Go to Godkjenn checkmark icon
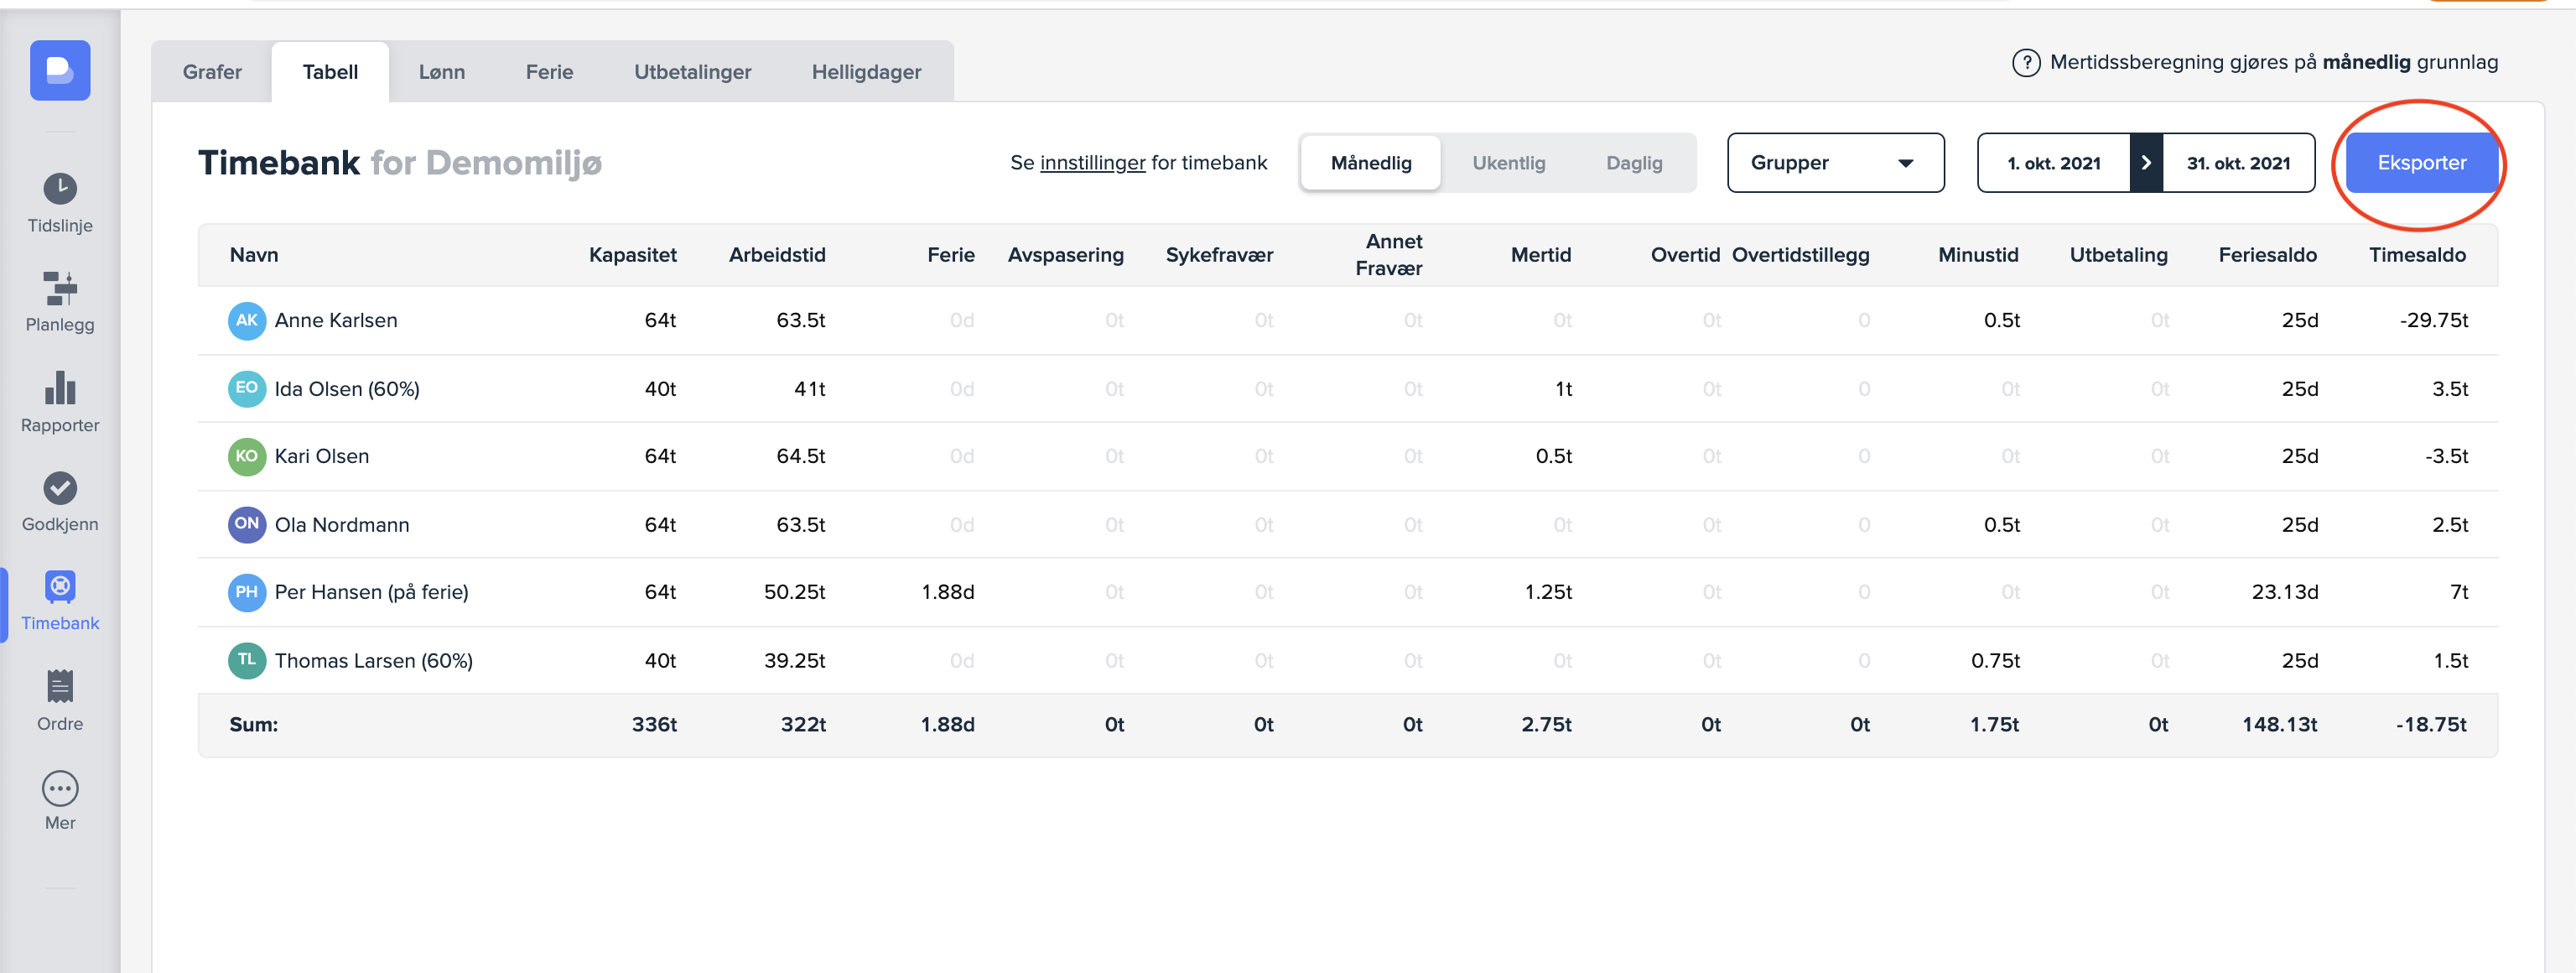 click(60, 488)
